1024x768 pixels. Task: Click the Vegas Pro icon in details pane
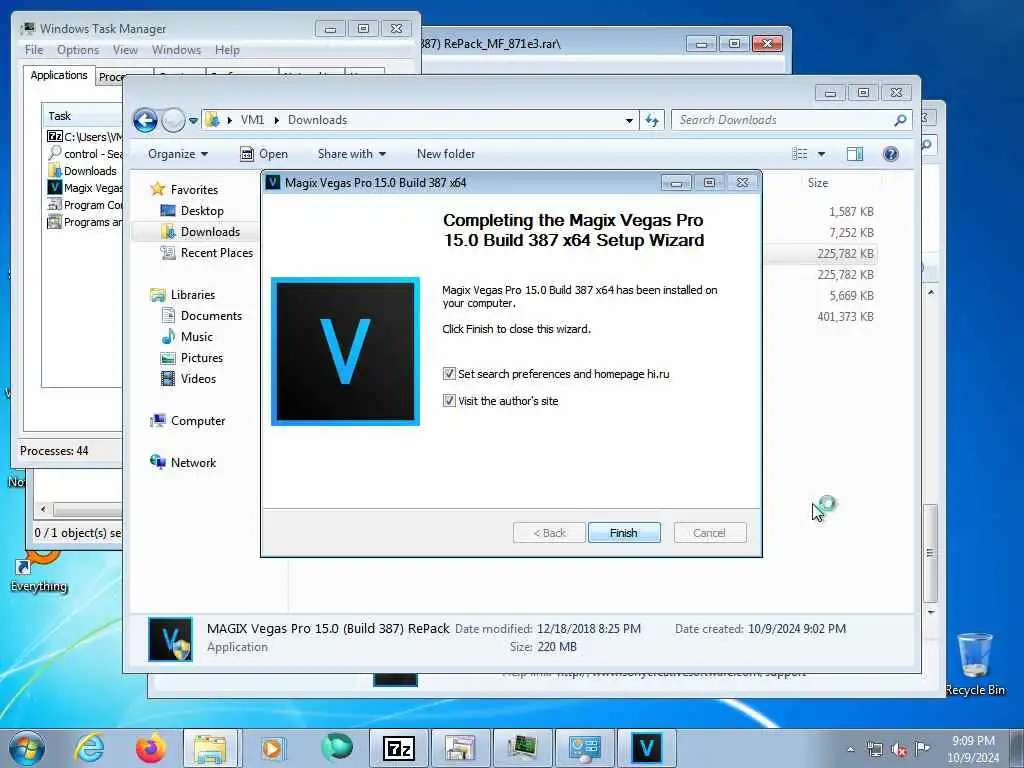170,639
